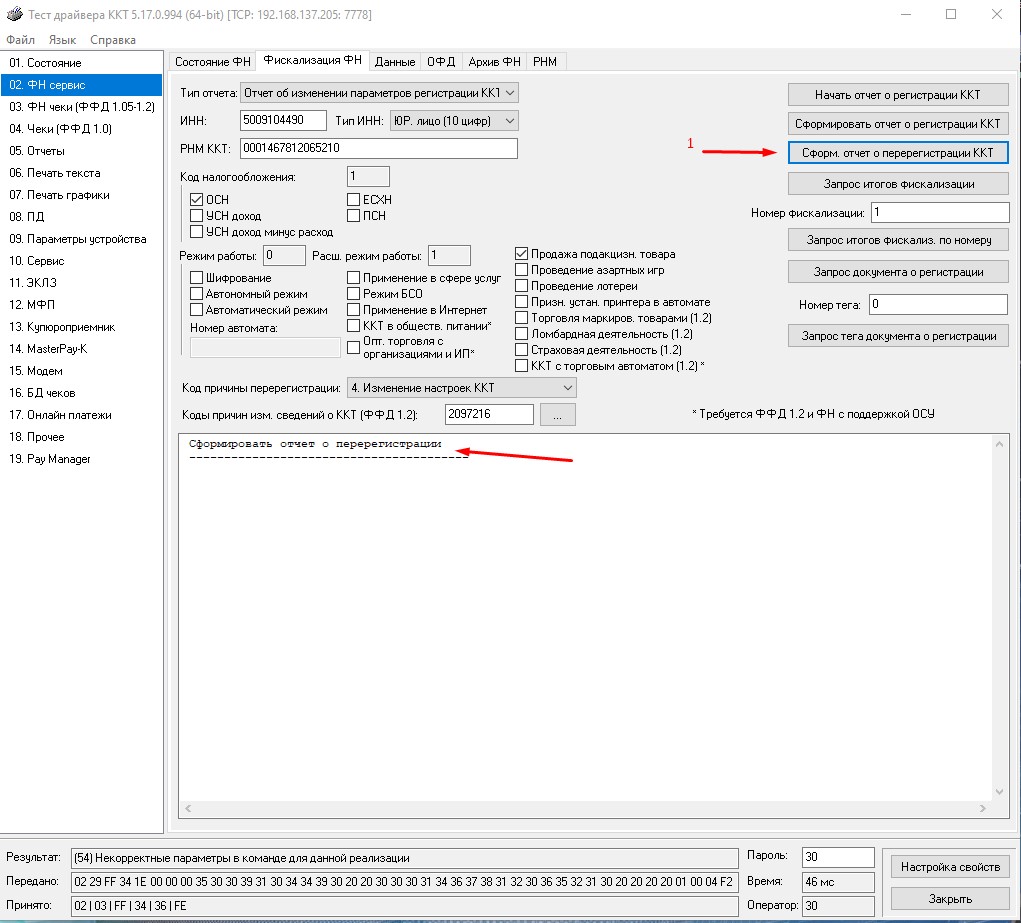
Task: Open 06. Печать текста section
Action: pyautogui.click(x=81, y=173)
